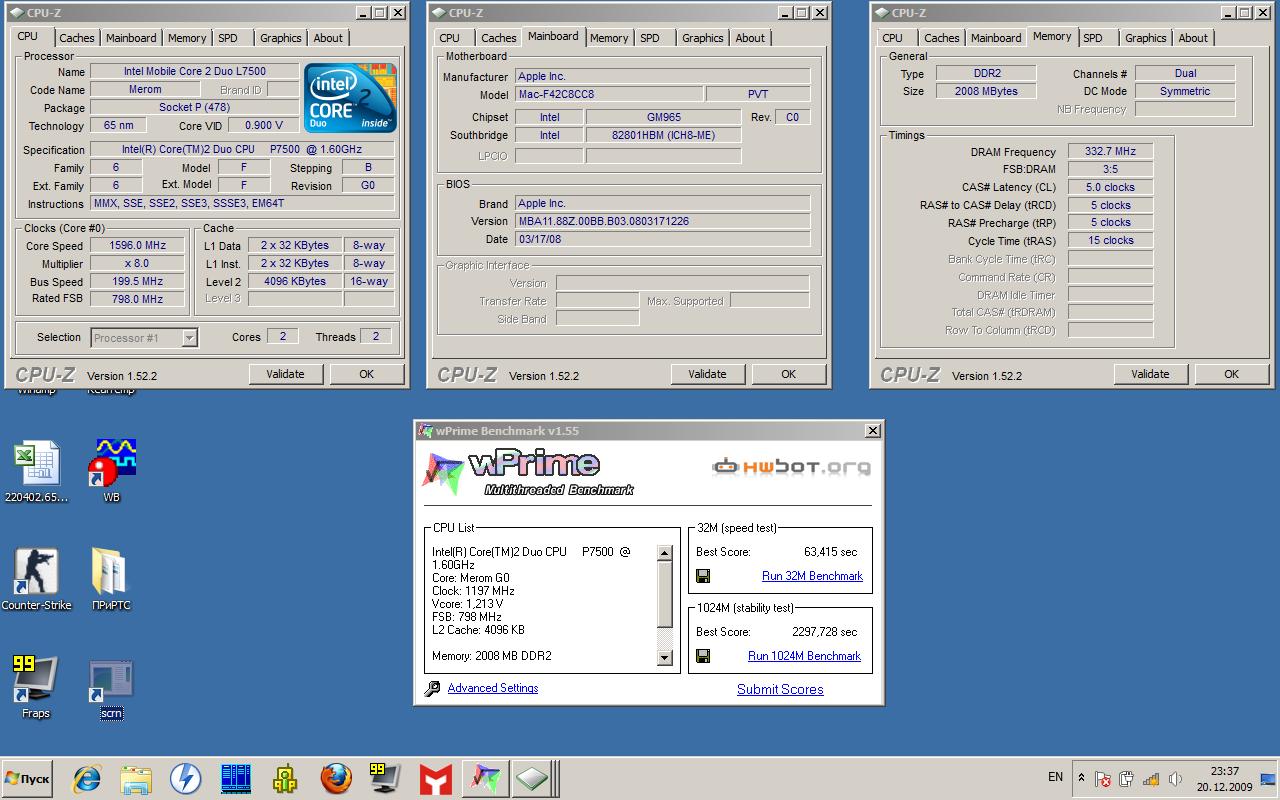Click the 1024M benchmark save icon
This screenshot has height=800, width=1280.
click(703, 656)
